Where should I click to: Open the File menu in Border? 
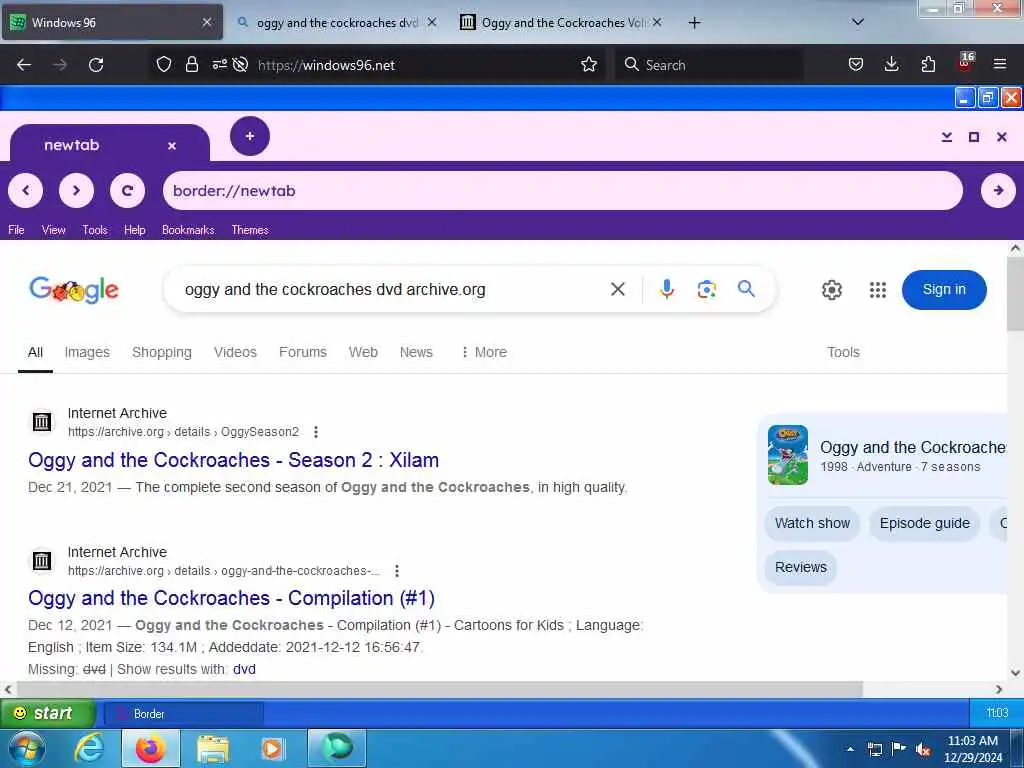pyautogui.click(x=16, y=230)
